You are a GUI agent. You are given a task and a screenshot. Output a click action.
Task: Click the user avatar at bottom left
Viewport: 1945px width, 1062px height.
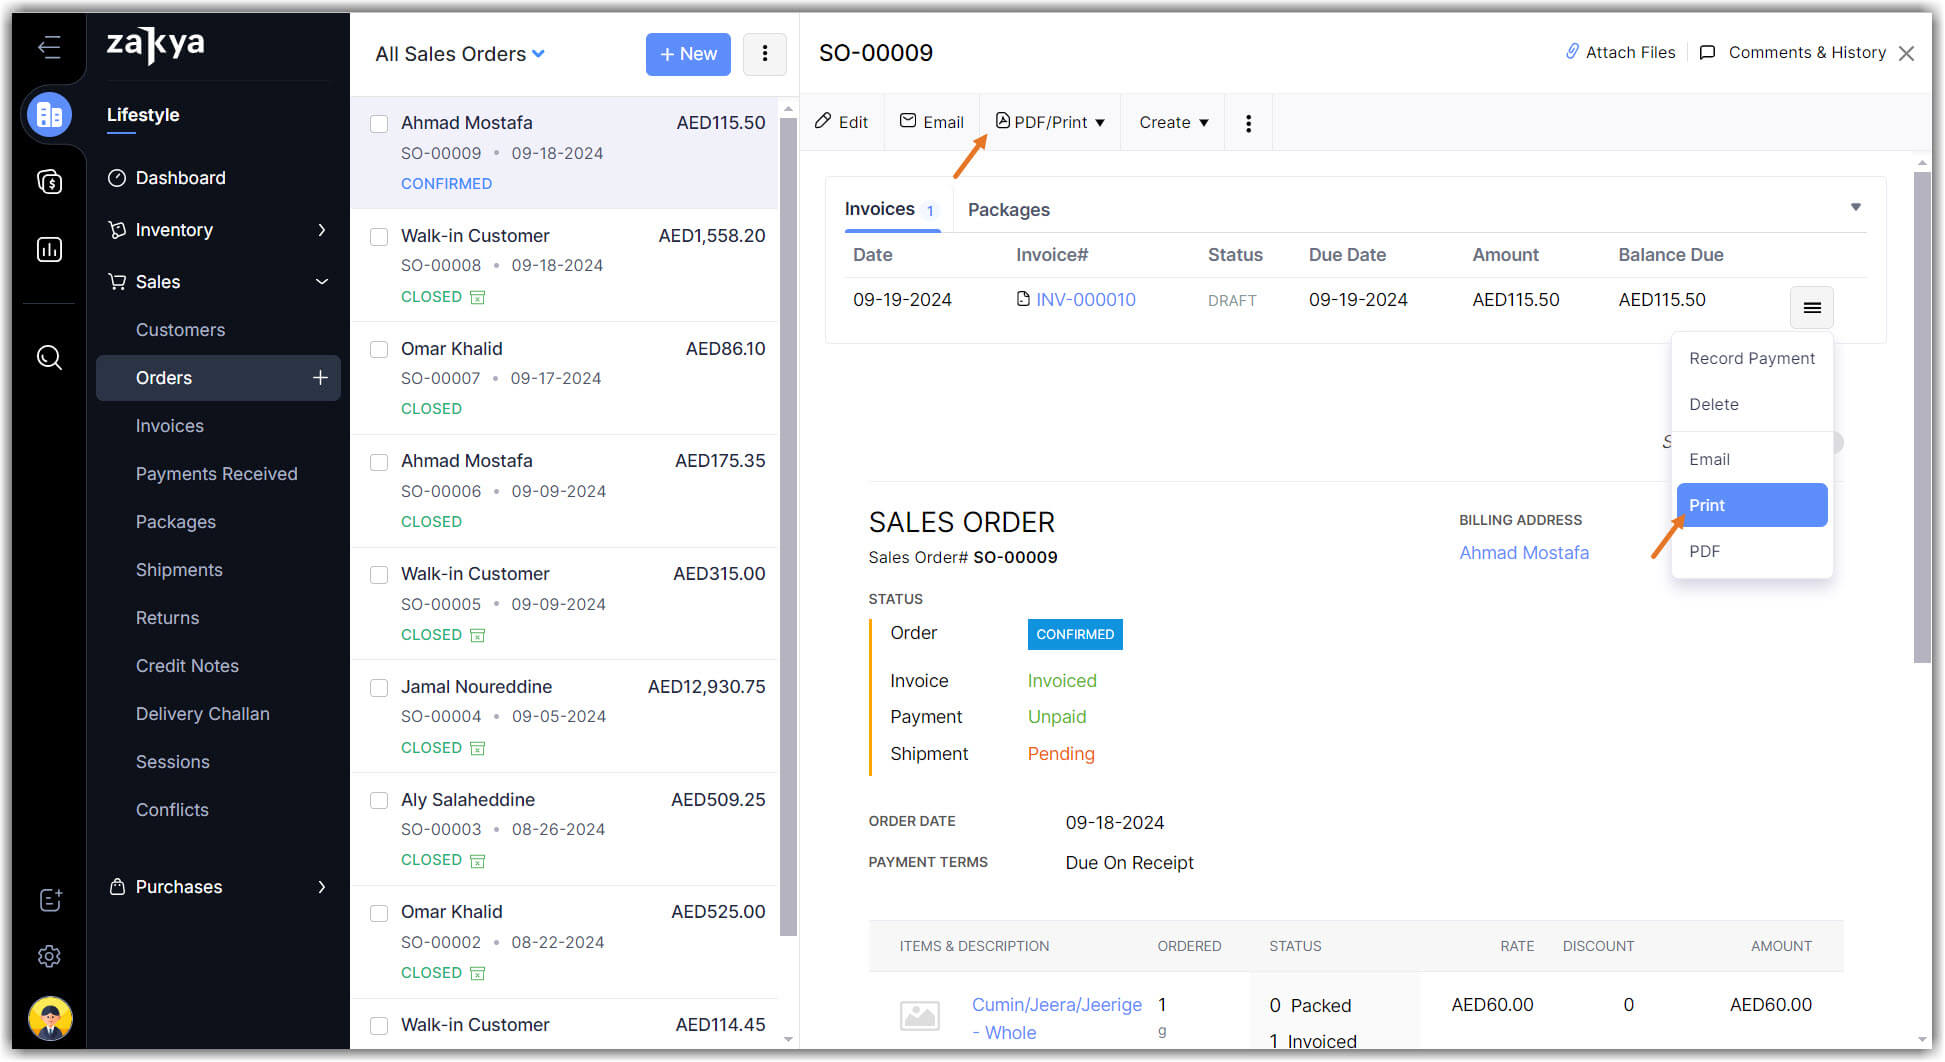pos(49,1019)
